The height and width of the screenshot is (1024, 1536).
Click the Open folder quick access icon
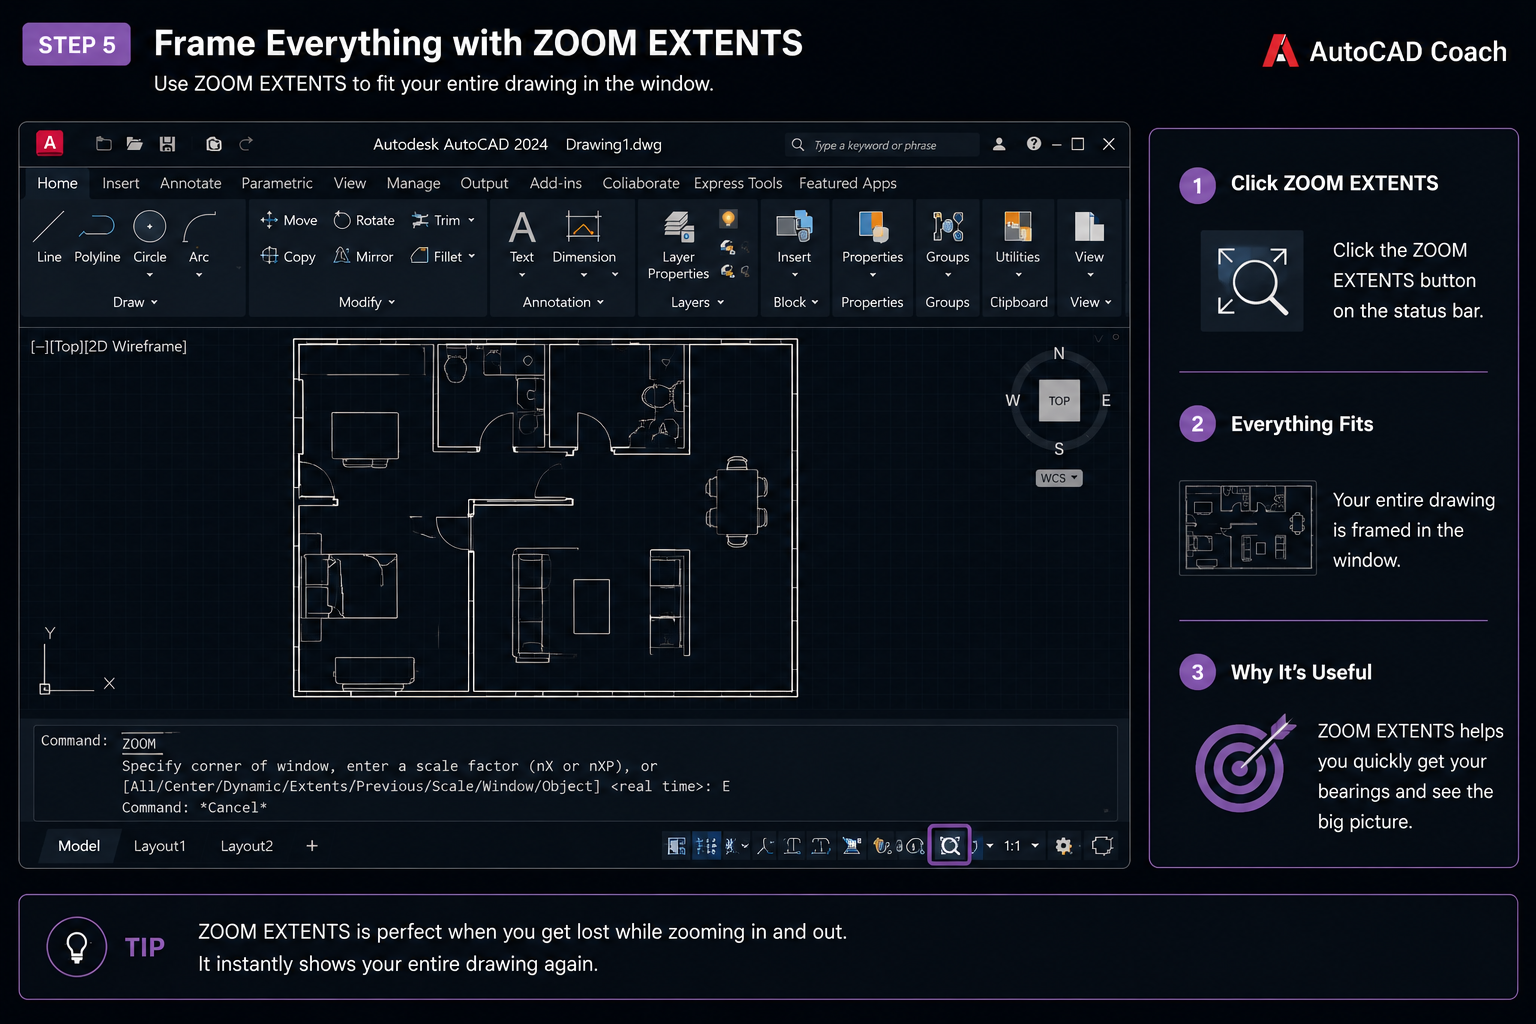pos(134,144)
